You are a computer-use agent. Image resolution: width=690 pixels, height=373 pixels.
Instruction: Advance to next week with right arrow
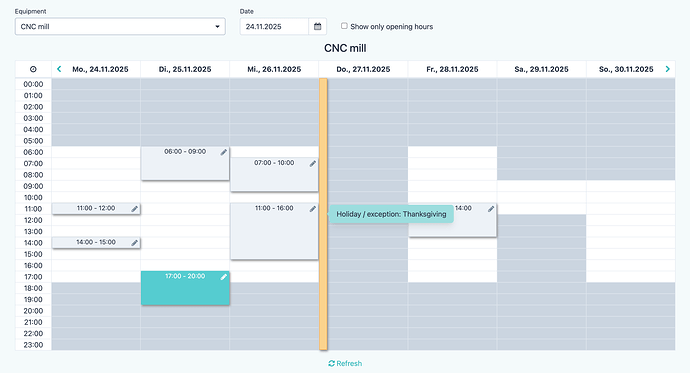[668, 69]
